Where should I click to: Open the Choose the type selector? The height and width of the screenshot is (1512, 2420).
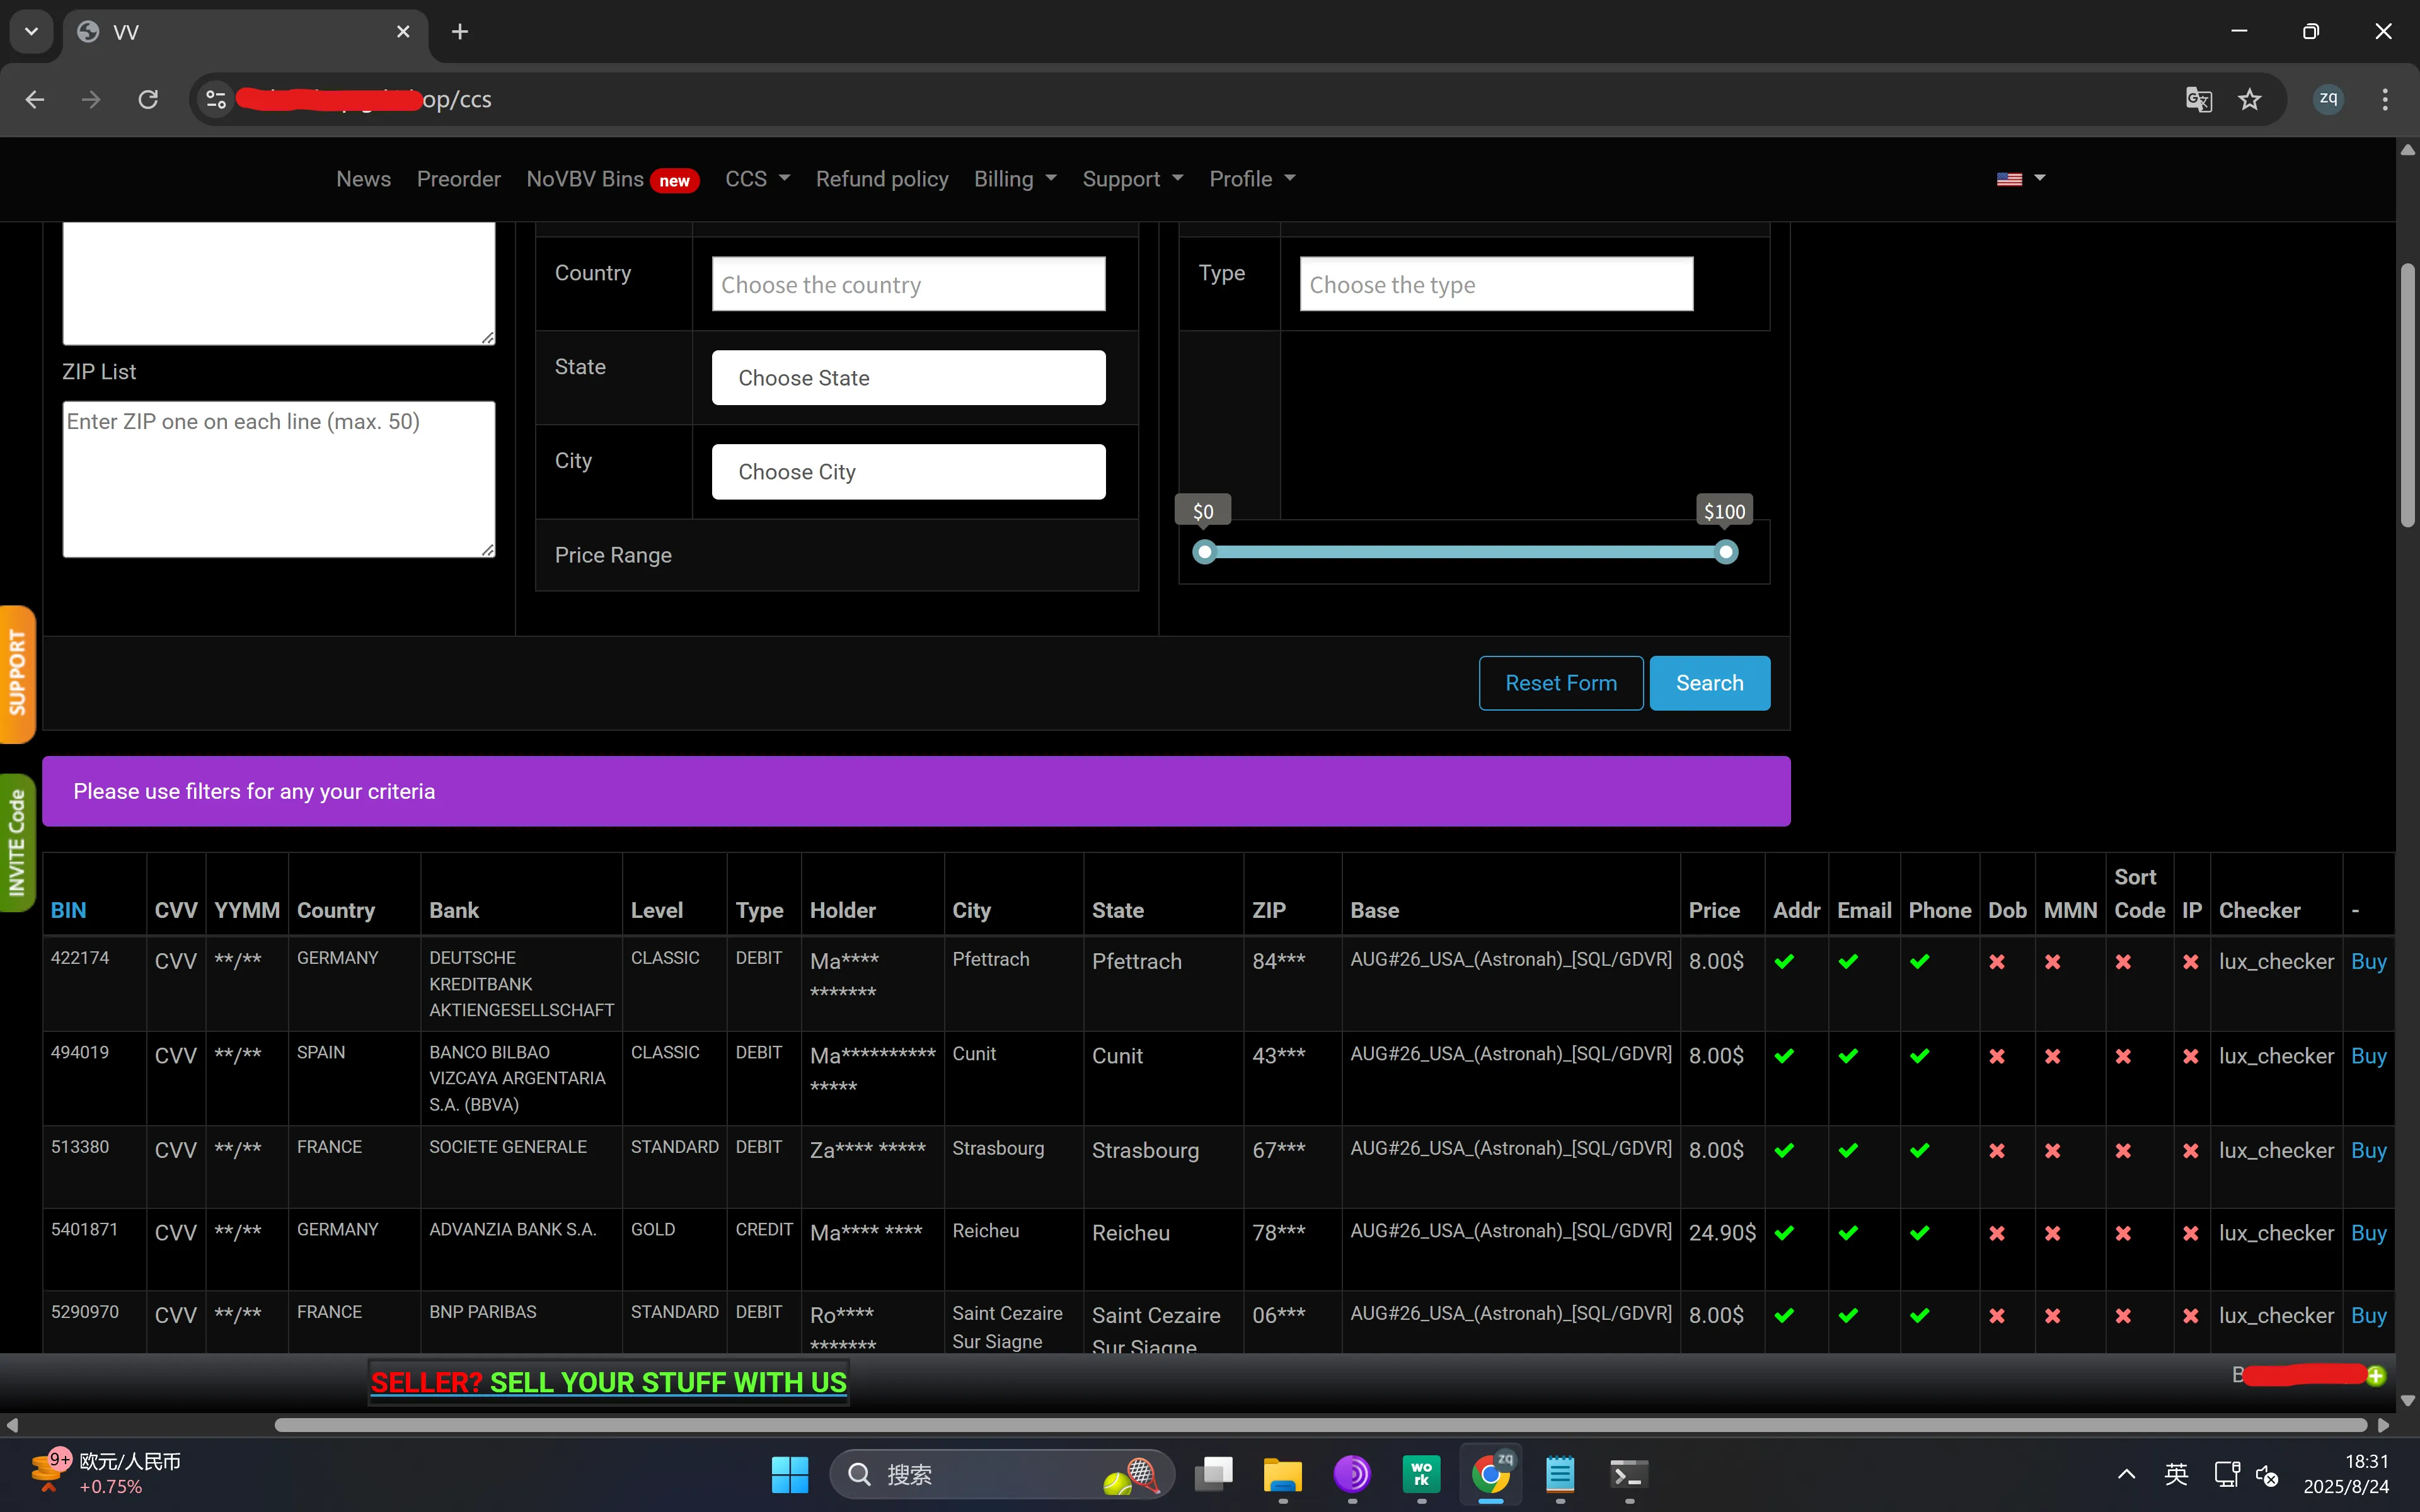(x=1496, y=284)
